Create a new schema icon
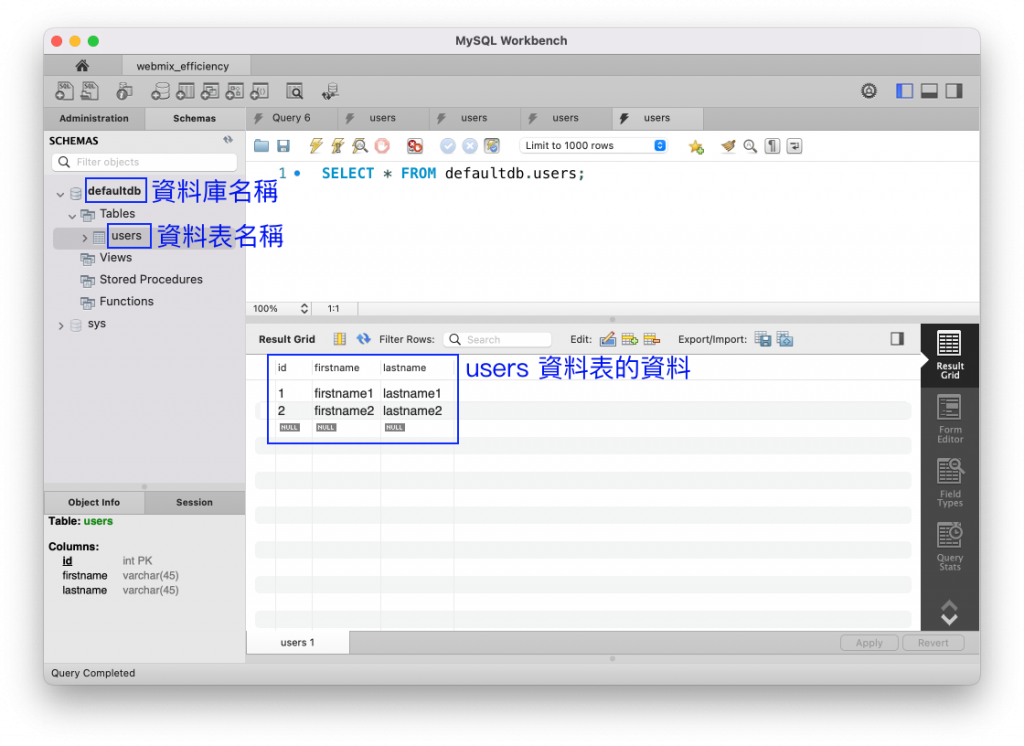Viewport: 1024px width, 746px height. pyautogui.click(x=160, y=91)
